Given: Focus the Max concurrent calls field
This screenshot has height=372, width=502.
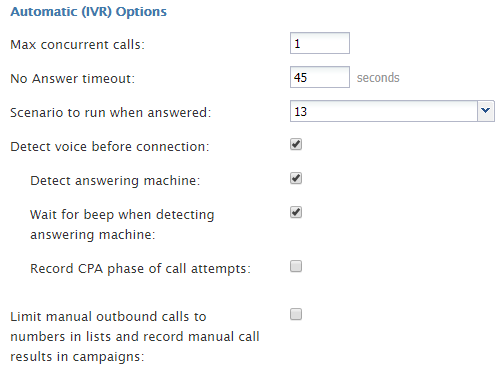Looking at the screenshot, I should [x=320, y=43].
